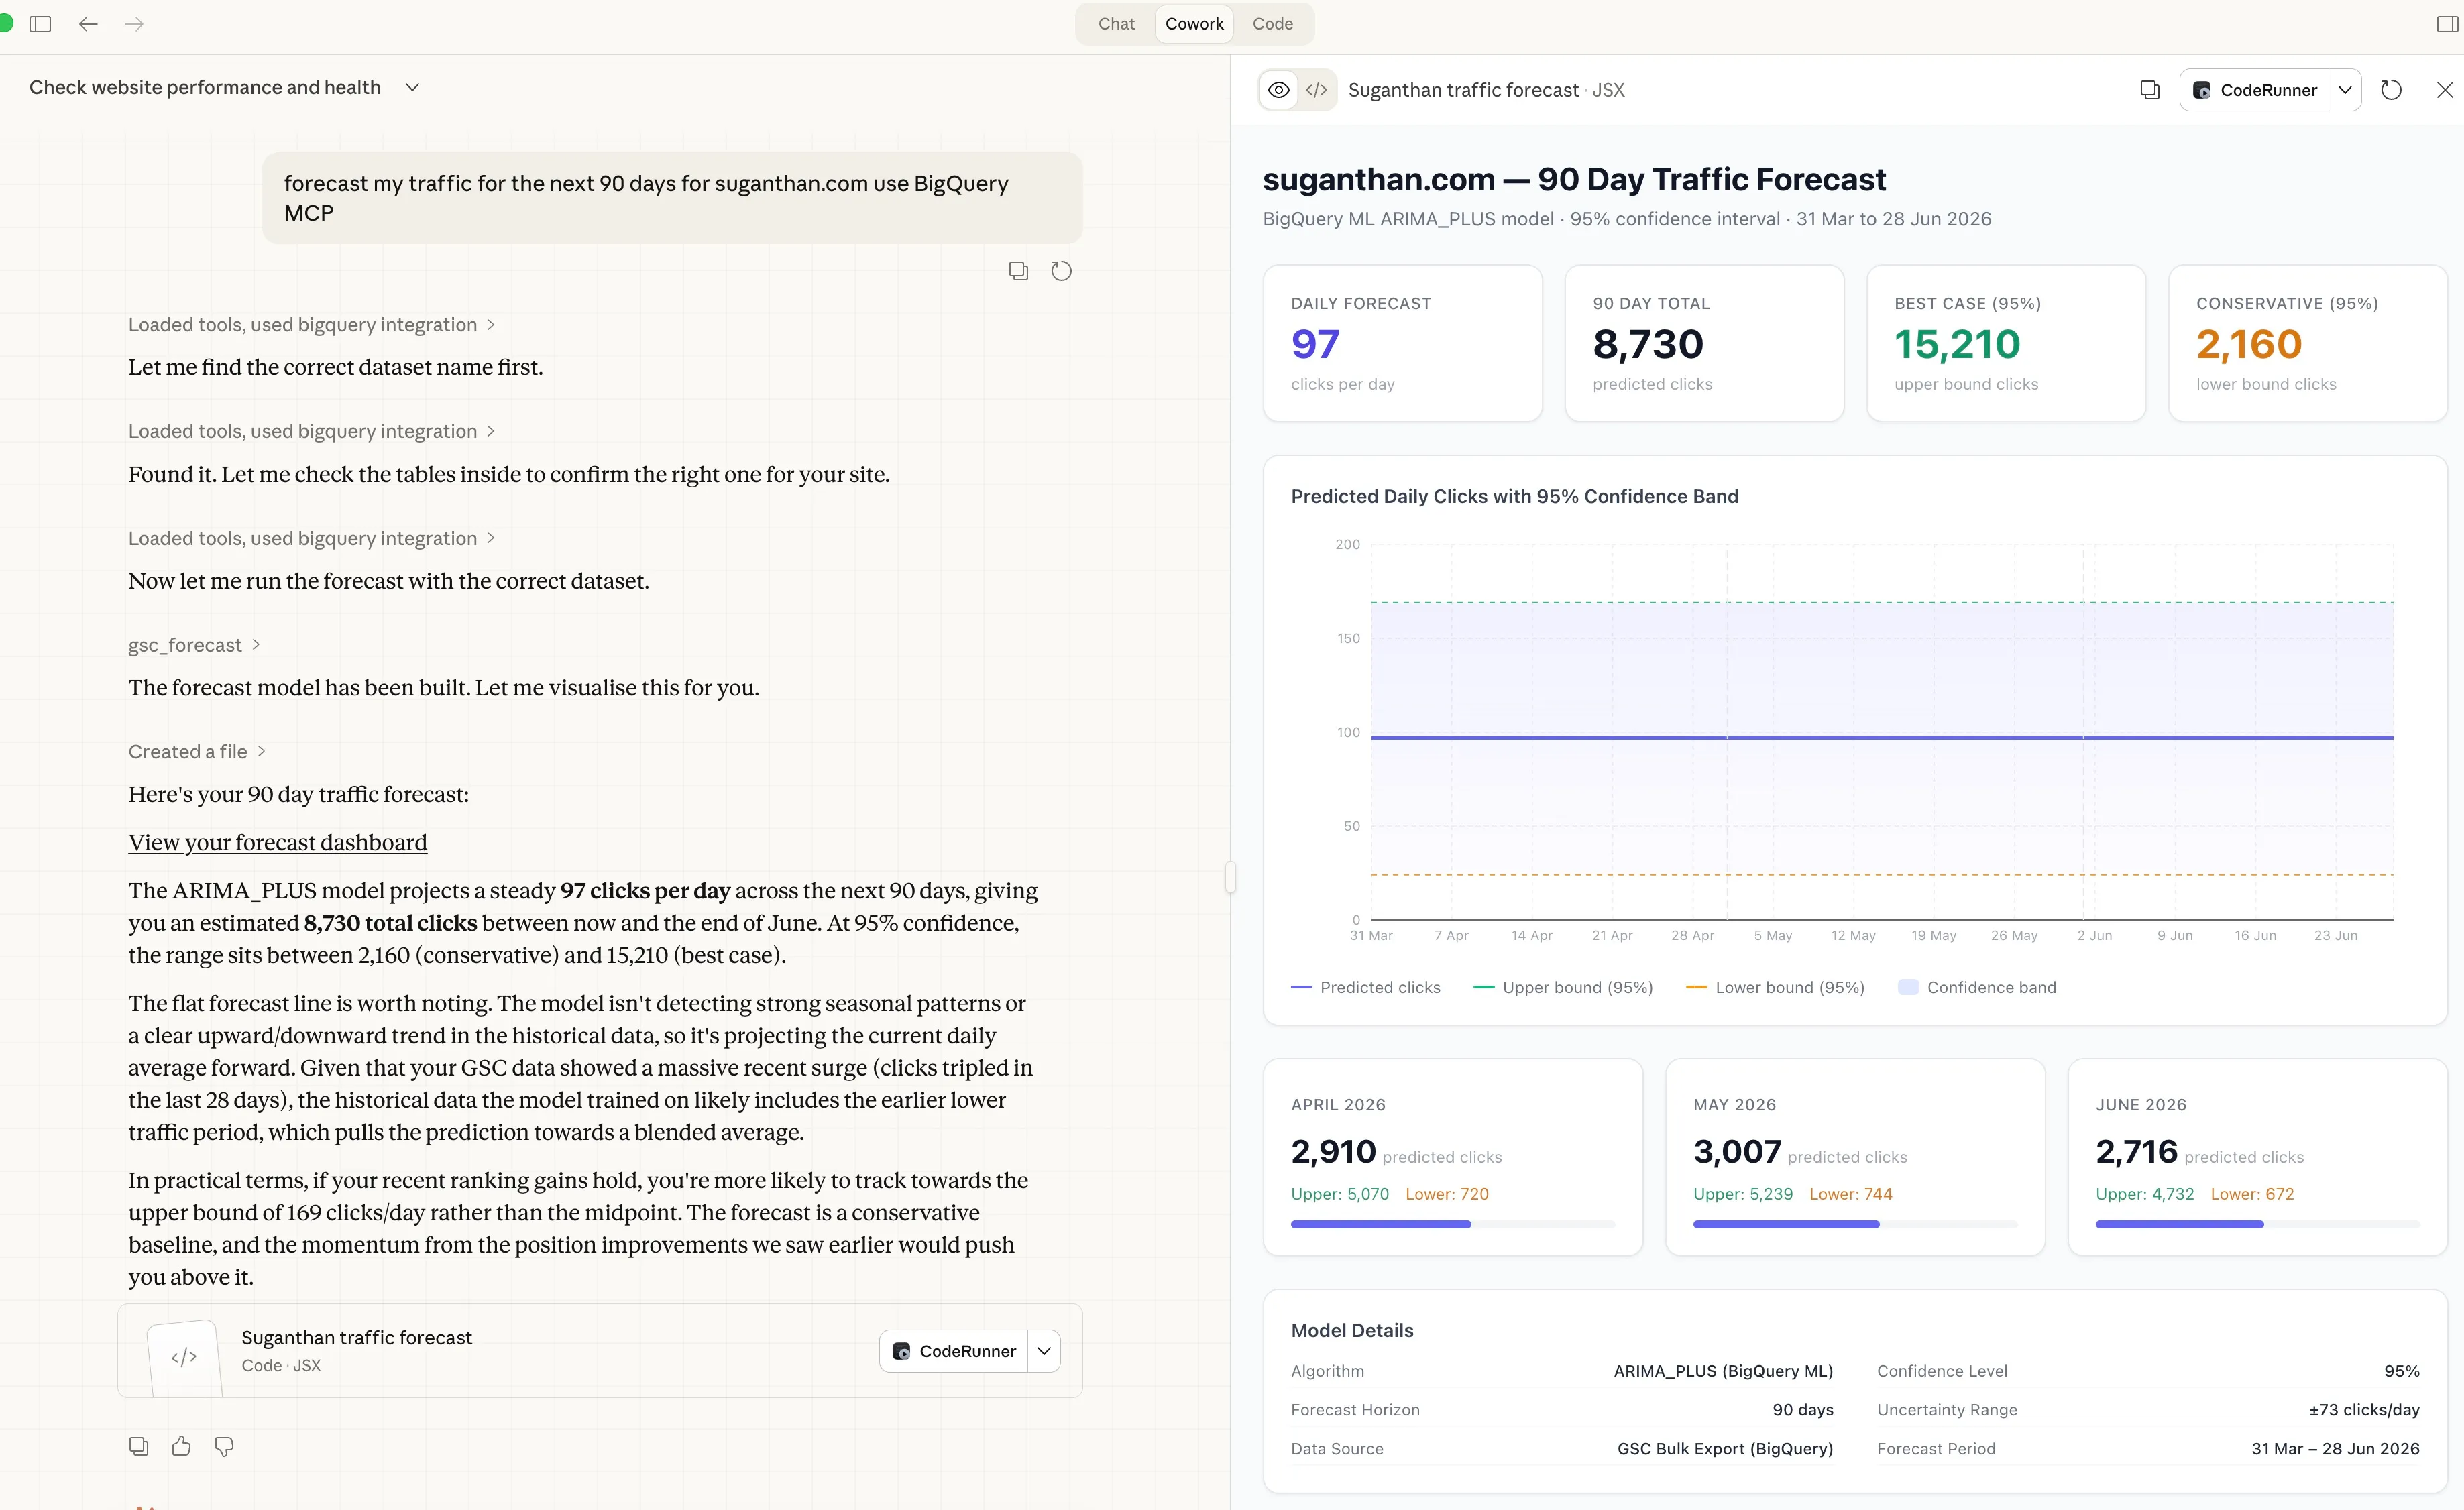
Task: Click the CodeRunner button in the chat file card
Action: 954,1351
